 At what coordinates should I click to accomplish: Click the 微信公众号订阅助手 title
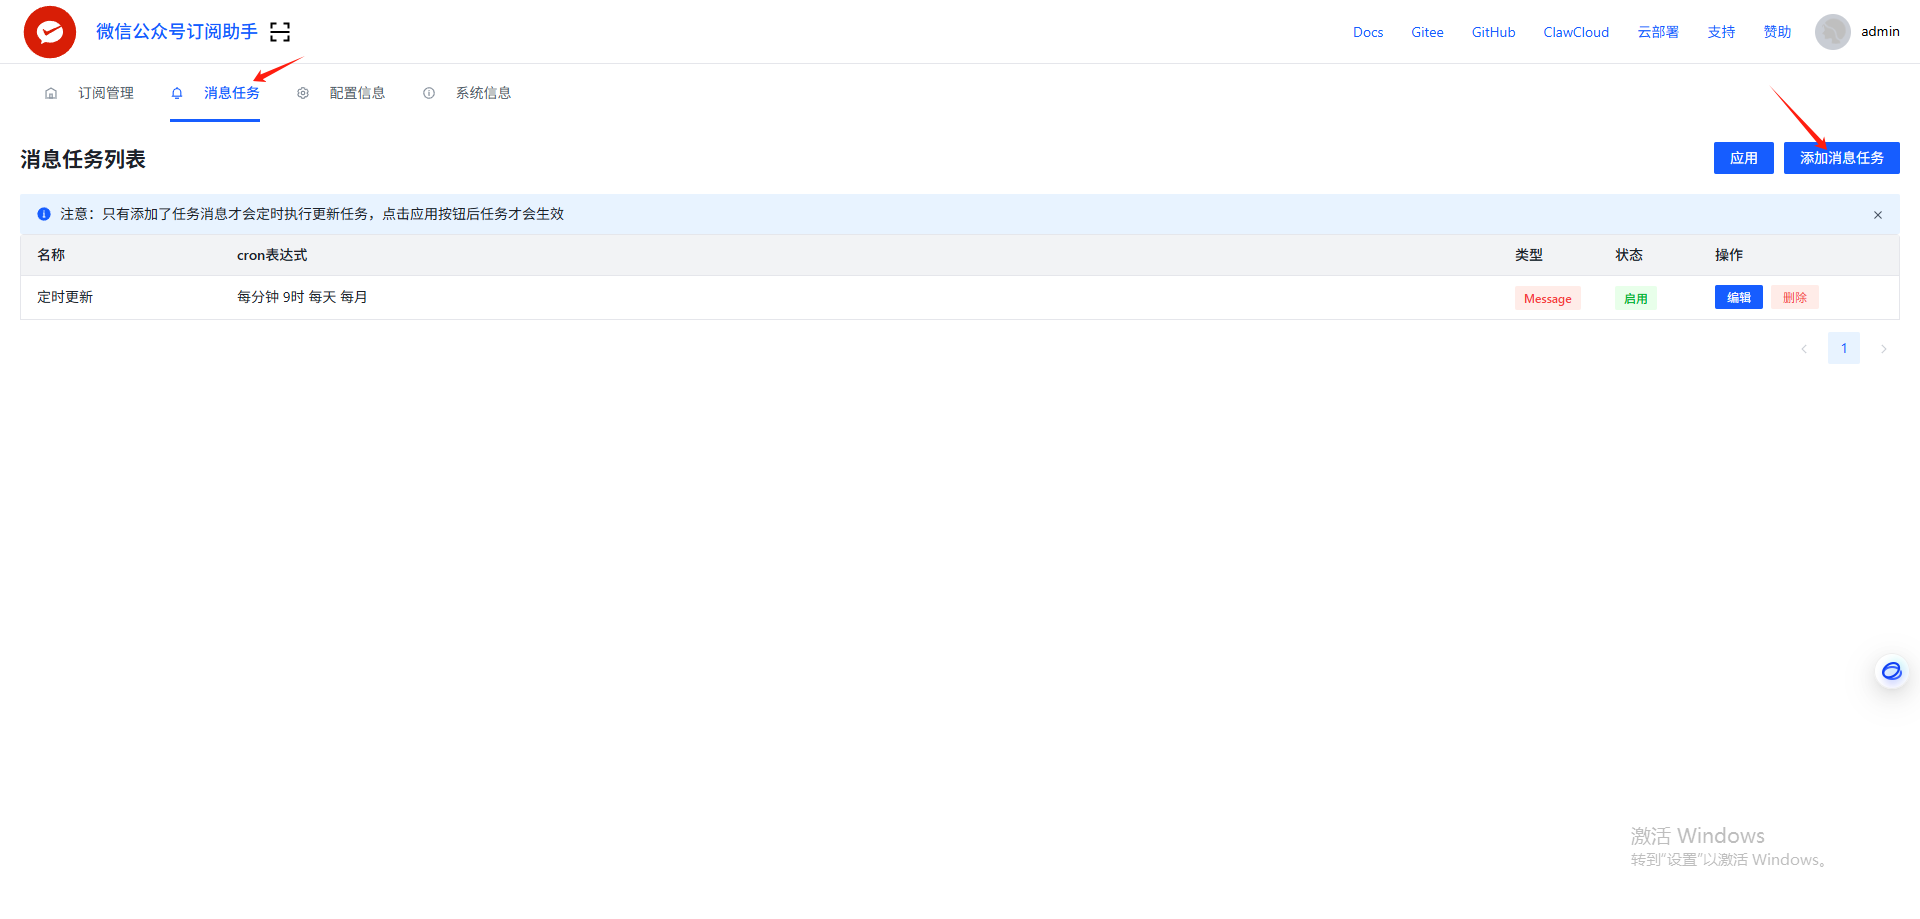177,32
